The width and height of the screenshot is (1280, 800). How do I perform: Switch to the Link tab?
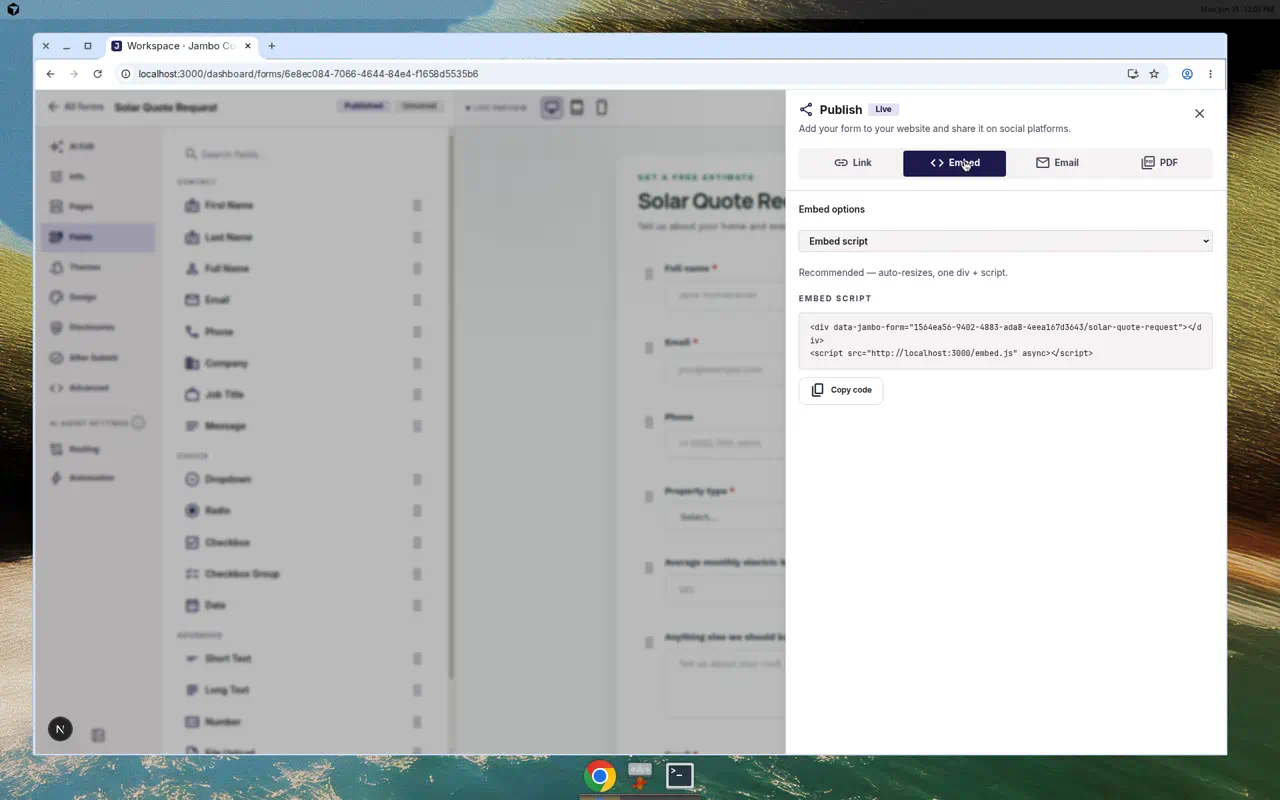point(852,163)
